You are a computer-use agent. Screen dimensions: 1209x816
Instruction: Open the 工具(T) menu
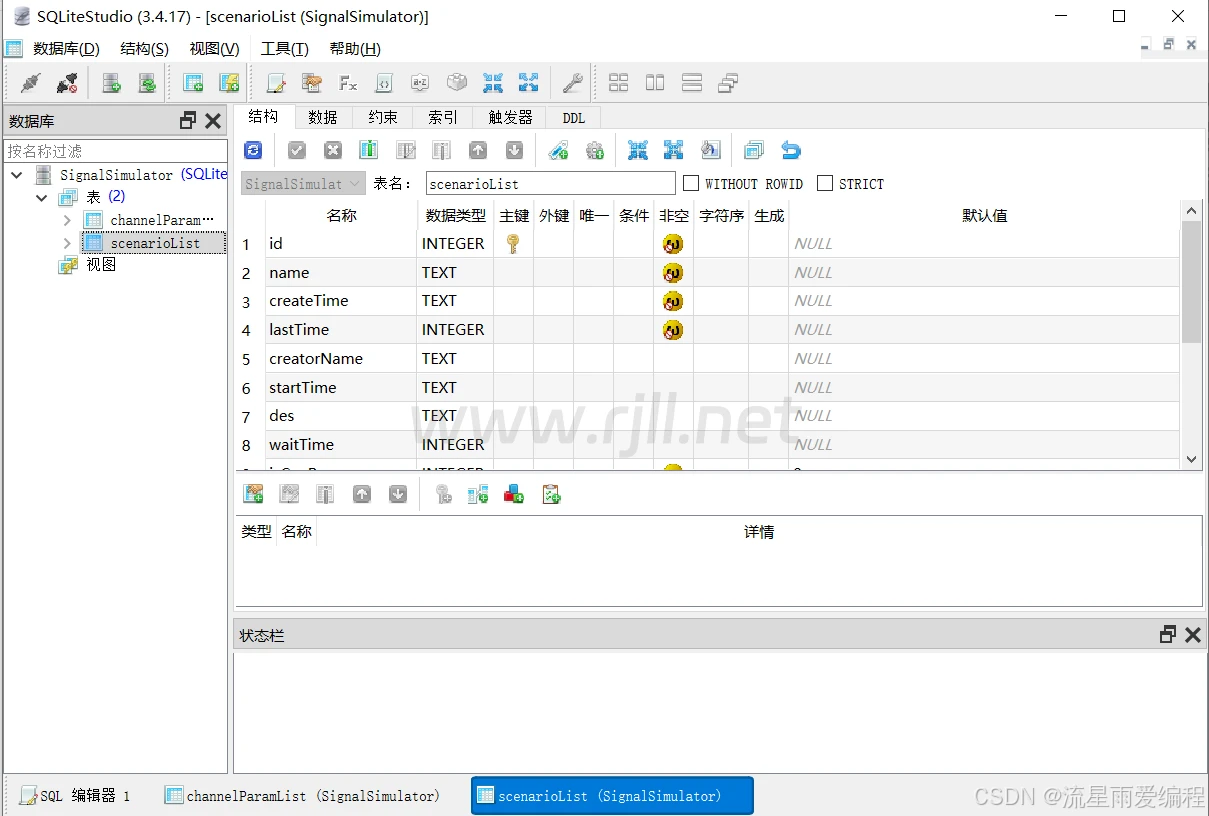click(x=284, y=49)
